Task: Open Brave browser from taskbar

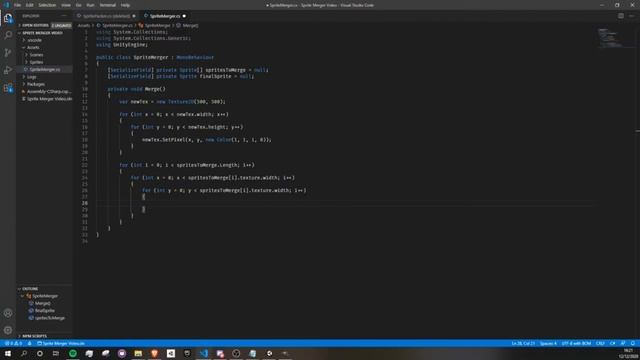Action: pyautogui.click(x=154, y=353)
